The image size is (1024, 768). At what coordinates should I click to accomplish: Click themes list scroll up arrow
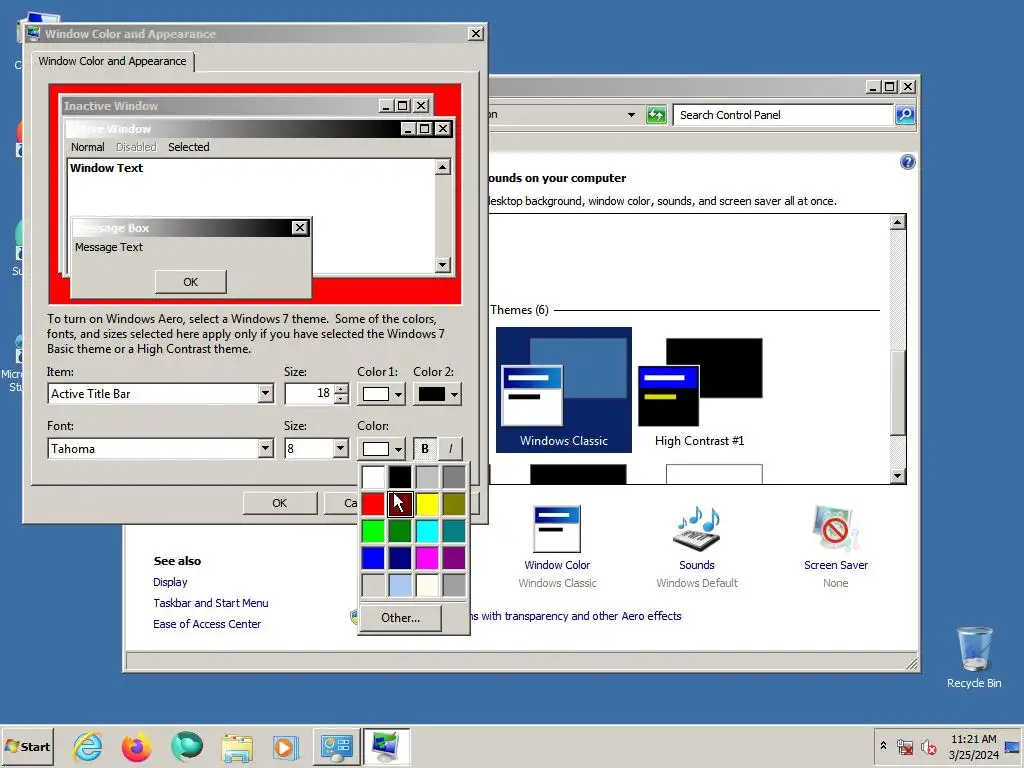pyautogui.click(x=898, y=222)
